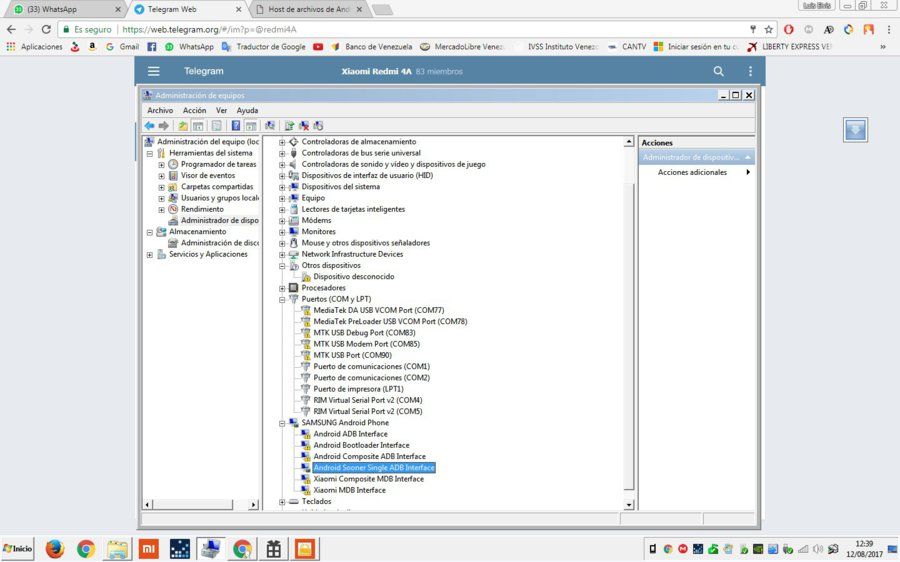
Task: Collapse the Puertos (COM y LPT) node
Action: point(282,300)
